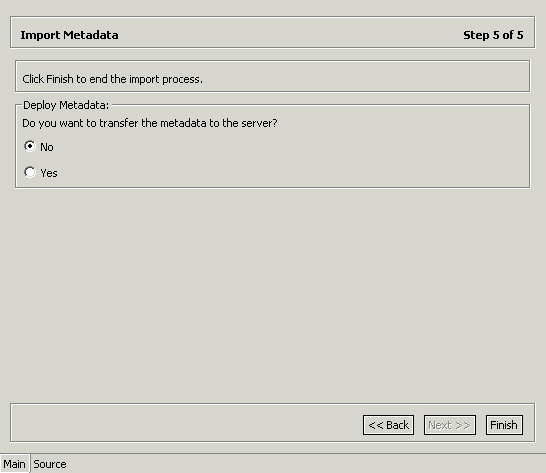Click the 'Click Finish to end' instruction text
The image size is (546, 473).
click(x=112, y=79)
